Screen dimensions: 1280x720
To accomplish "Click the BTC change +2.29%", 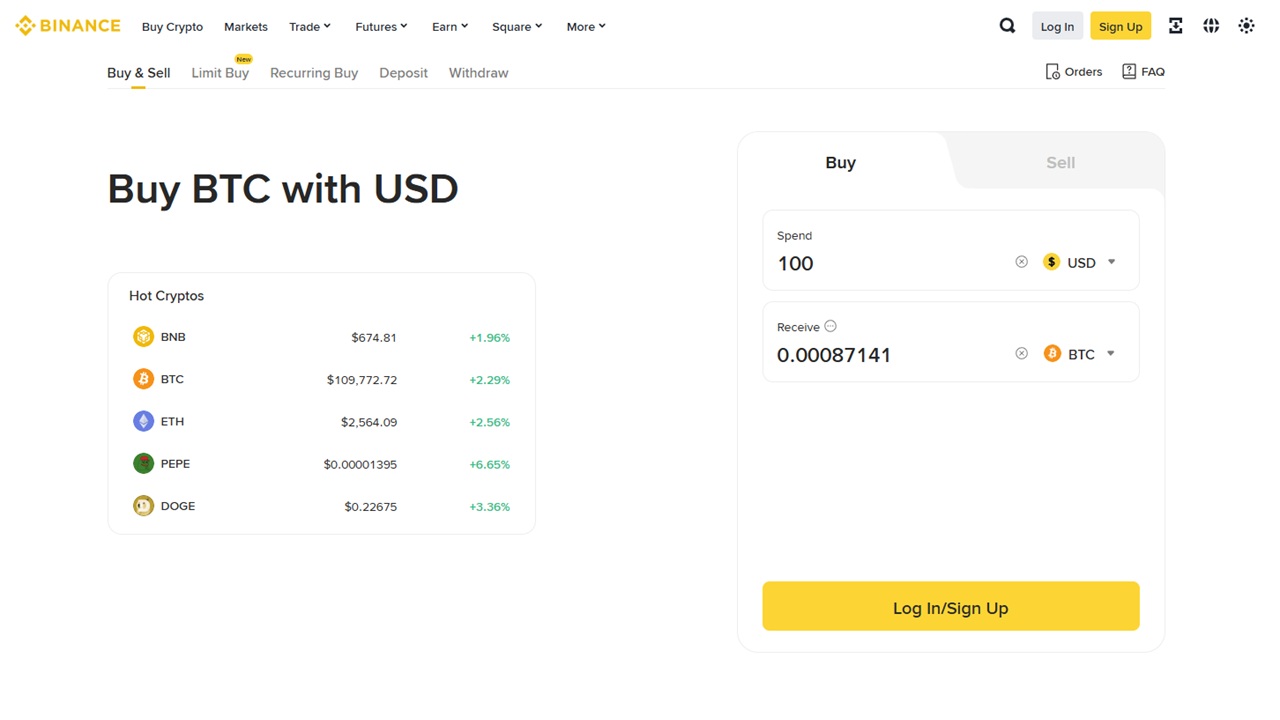I will coord(489,380).
